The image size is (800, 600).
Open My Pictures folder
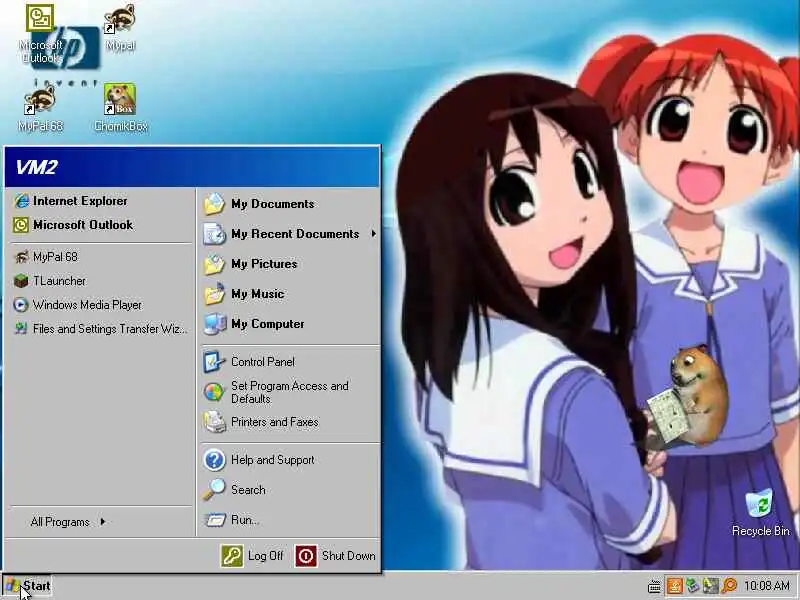(289, 264)
